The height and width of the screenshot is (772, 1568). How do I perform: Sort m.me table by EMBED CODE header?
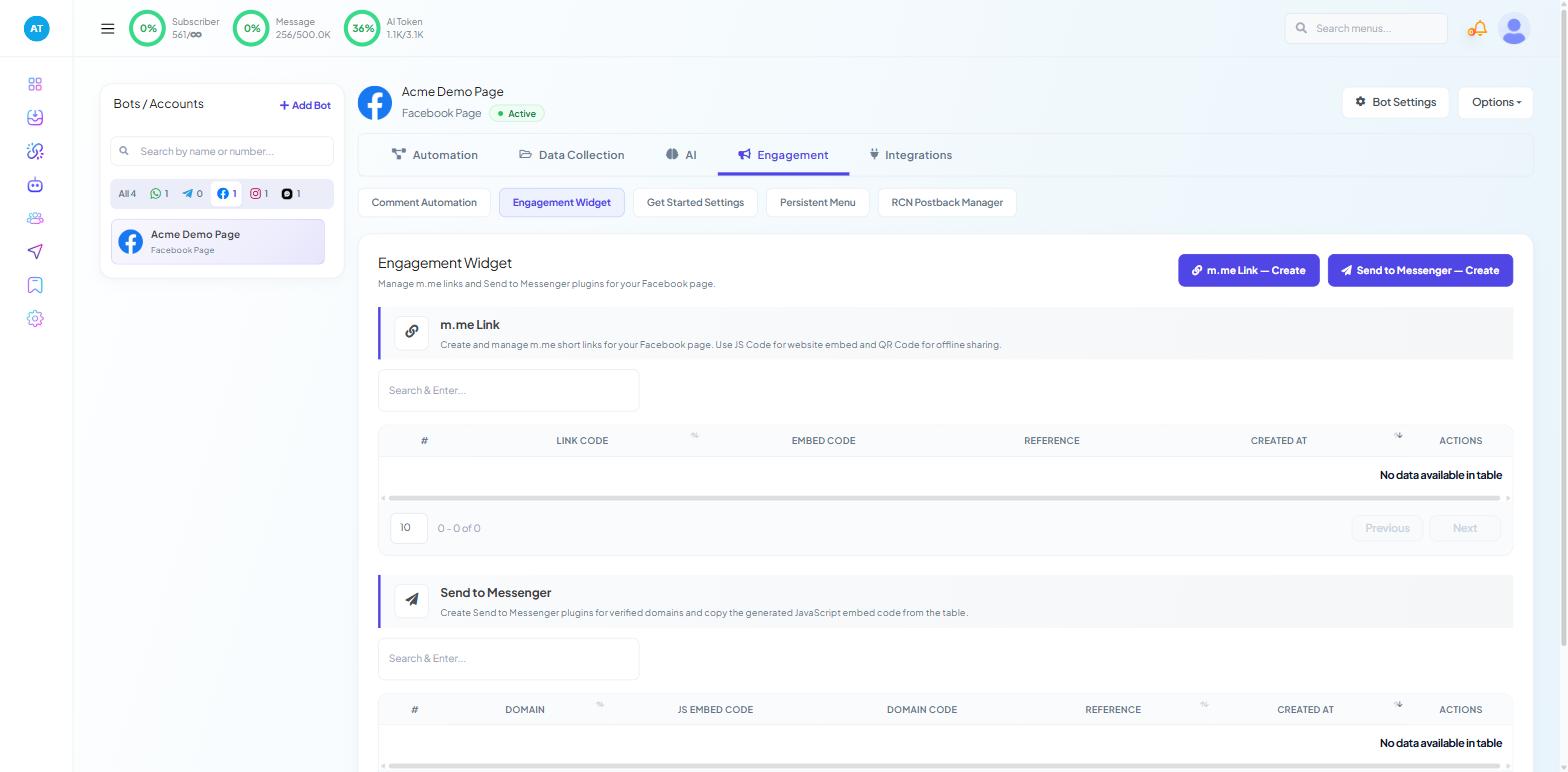(823, 441)
